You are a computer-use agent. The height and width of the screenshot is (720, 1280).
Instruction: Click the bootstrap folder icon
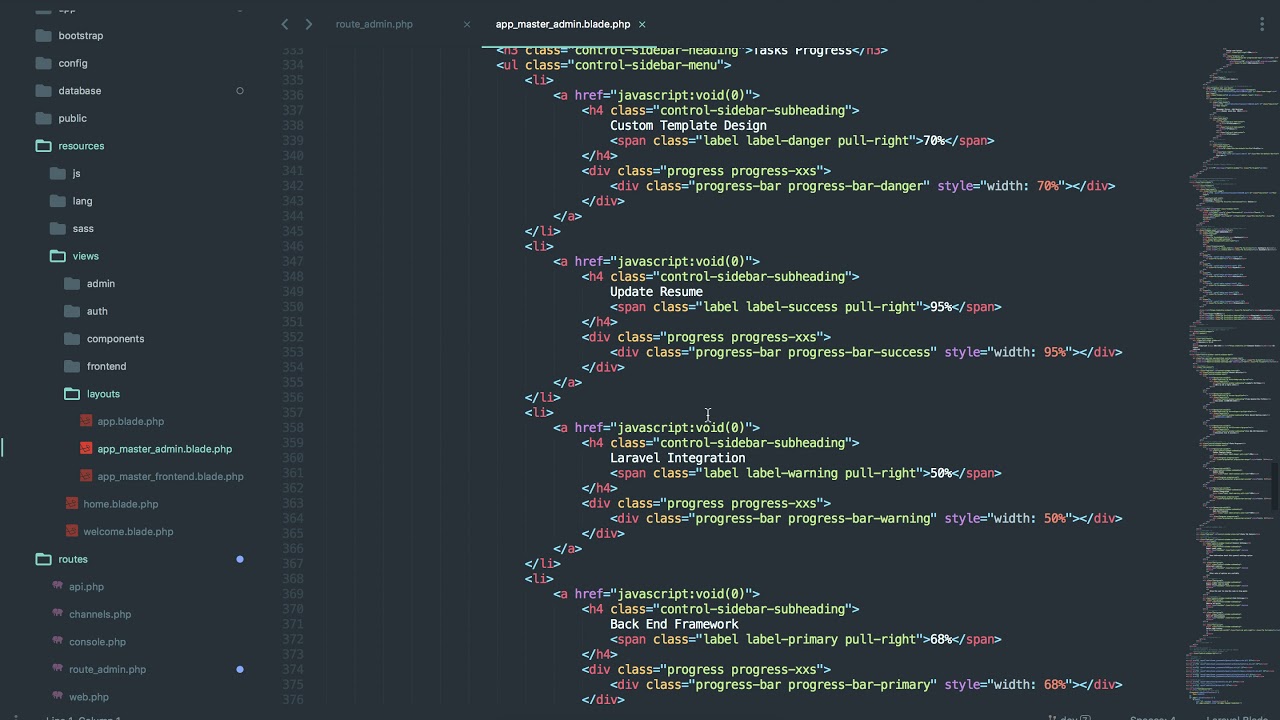tap(43, 35)
